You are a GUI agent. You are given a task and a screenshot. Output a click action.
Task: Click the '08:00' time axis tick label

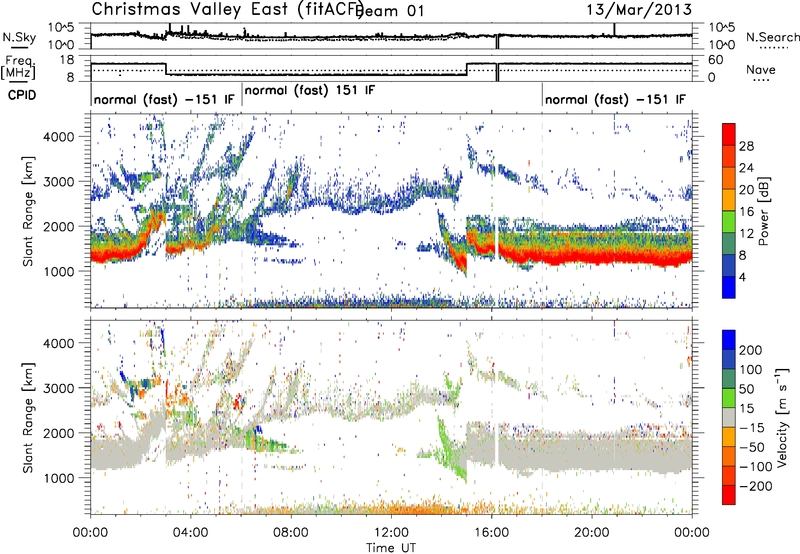(x=291, y=533)
